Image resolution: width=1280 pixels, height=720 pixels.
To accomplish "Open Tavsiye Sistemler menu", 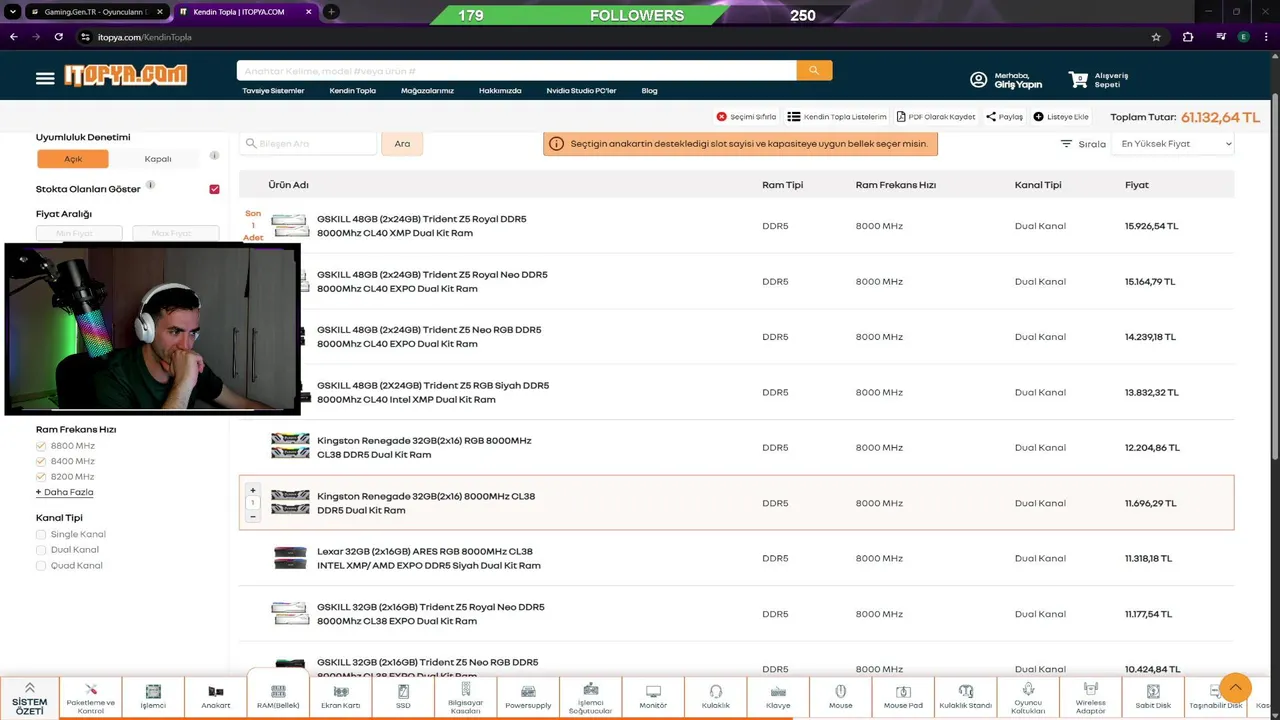I will coord(273,91).
